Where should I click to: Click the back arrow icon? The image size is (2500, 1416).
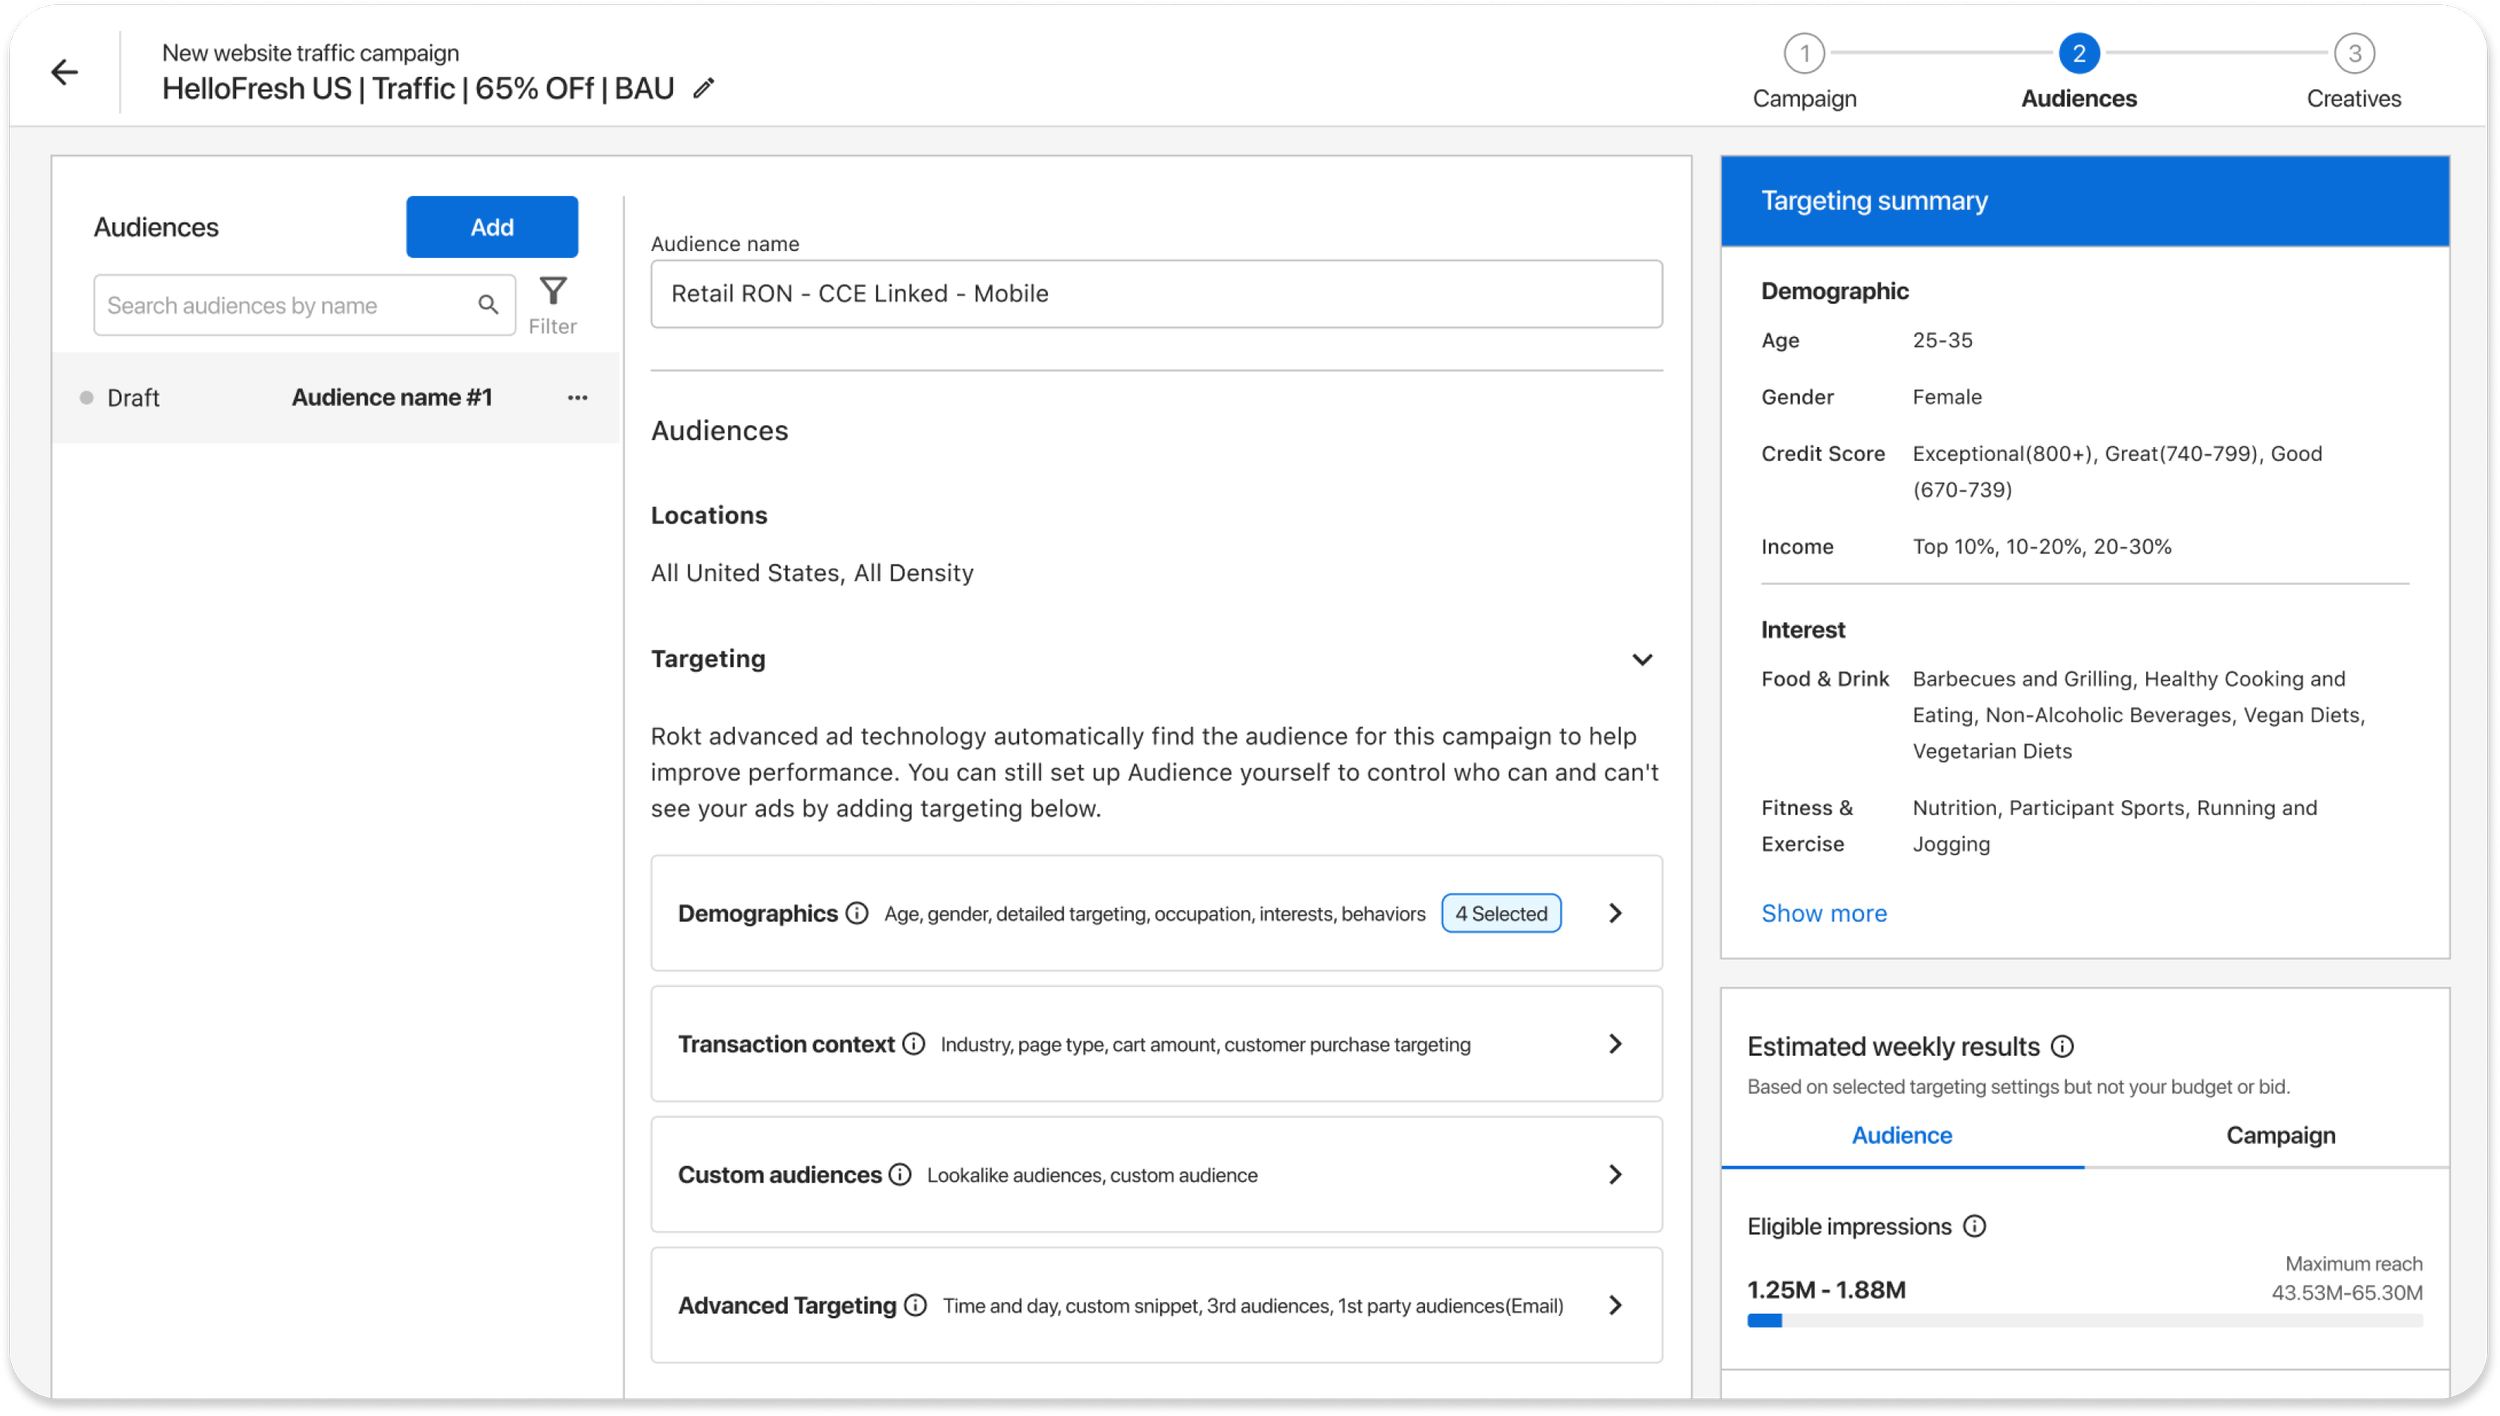tap(65, 72)
